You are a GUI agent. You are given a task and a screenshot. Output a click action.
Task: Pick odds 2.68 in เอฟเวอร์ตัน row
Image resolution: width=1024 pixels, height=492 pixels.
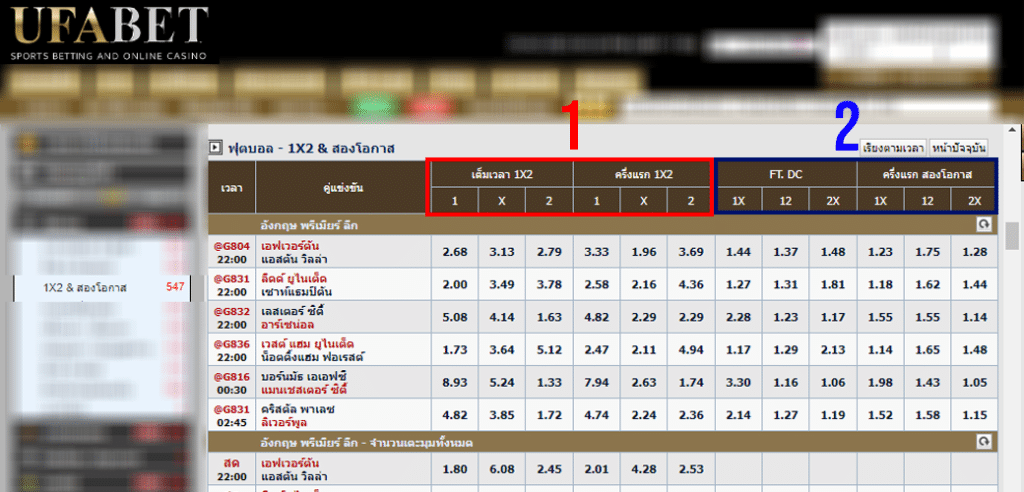pos(455,252)
